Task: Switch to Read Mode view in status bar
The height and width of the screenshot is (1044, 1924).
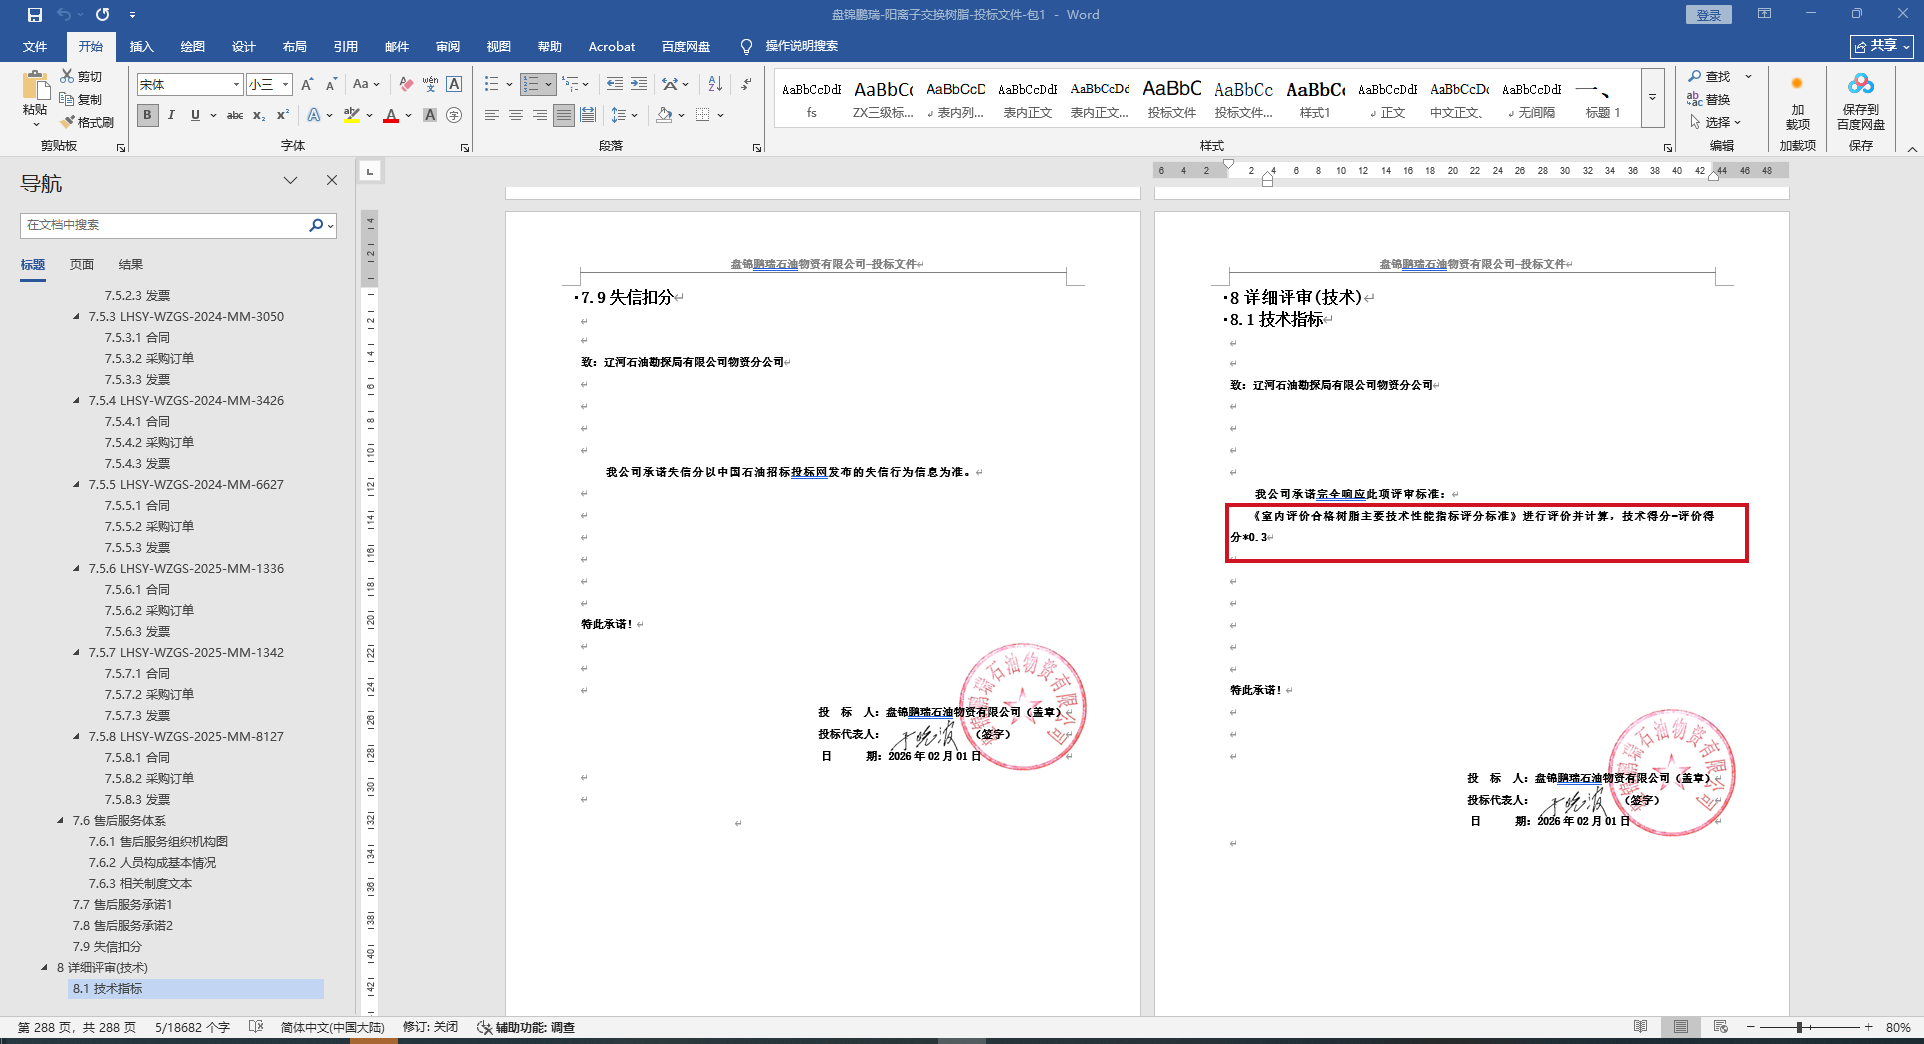Action: tap(1641, 1027)
